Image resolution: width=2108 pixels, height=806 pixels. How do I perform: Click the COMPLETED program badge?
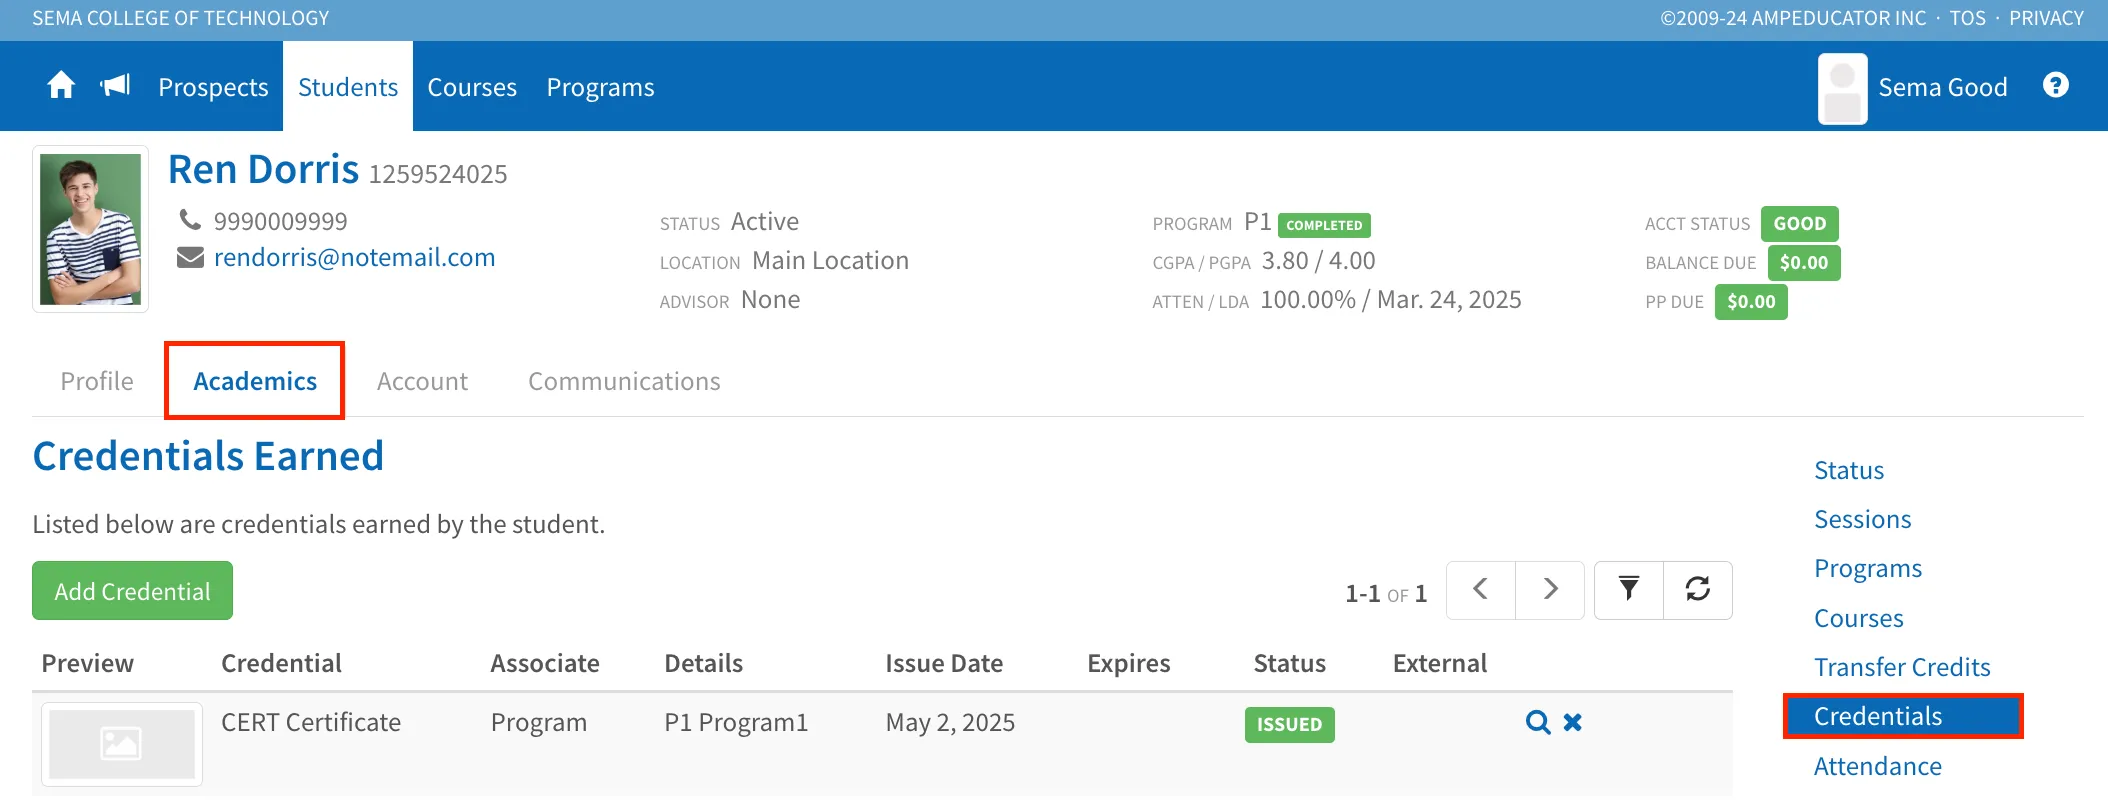coord(1324,225)
